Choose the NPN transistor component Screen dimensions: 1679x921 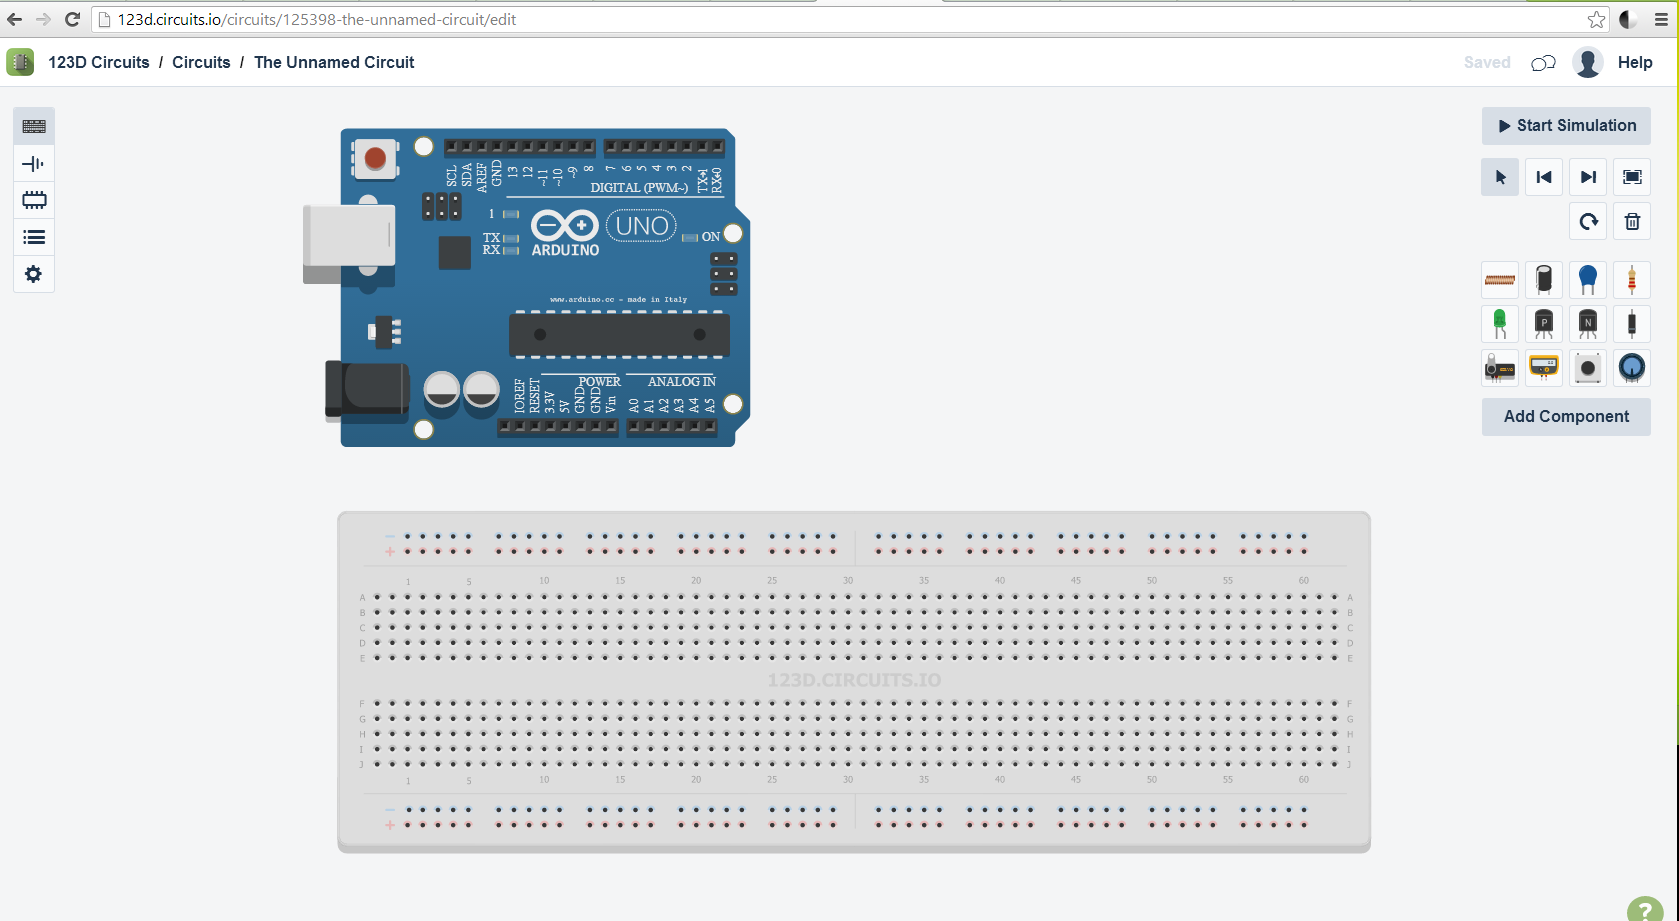[x=1587, y=323]
